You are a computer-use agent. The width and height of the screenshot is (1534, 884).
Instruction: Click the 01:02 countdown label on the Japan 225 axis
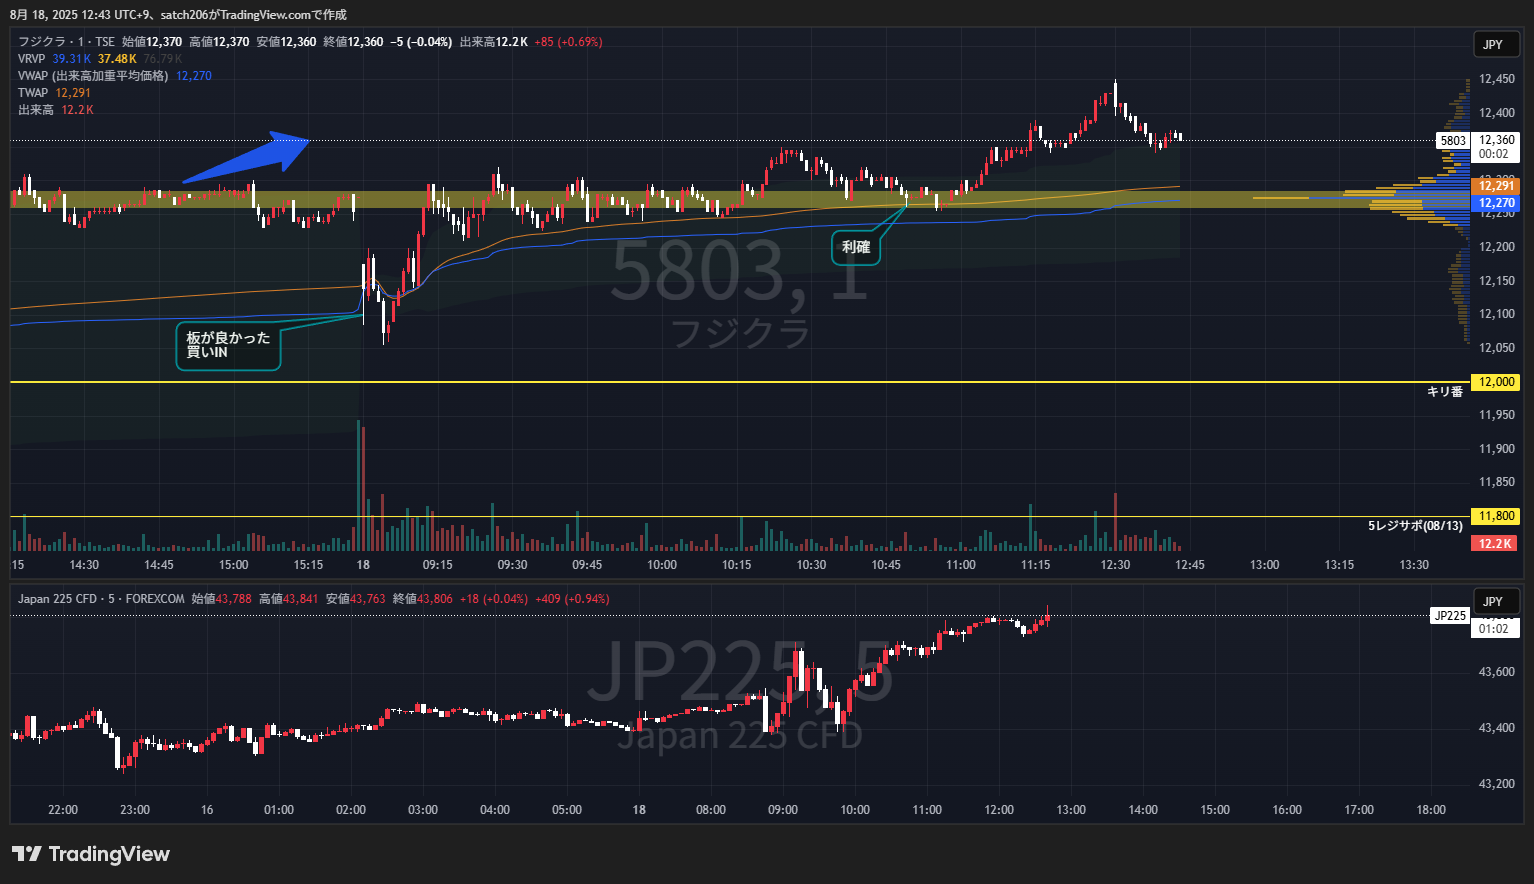1493,629
